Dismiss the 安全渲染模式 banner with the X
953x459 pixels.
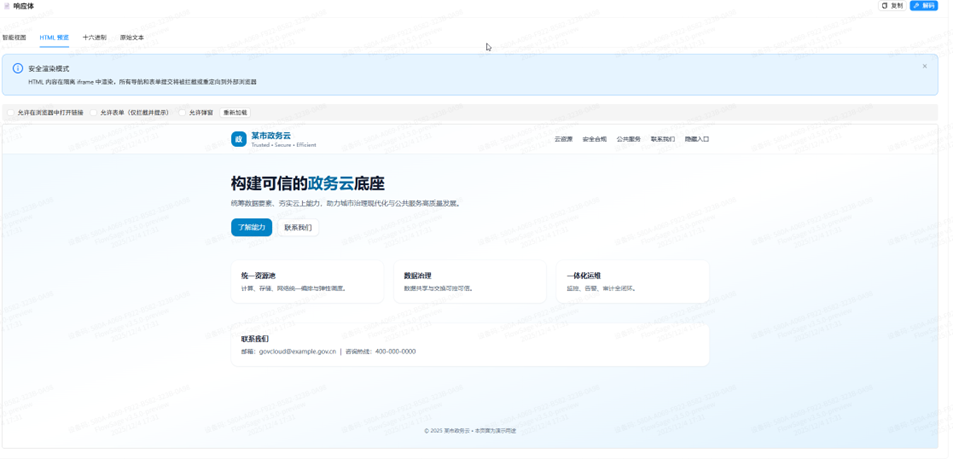pos(924,66)
